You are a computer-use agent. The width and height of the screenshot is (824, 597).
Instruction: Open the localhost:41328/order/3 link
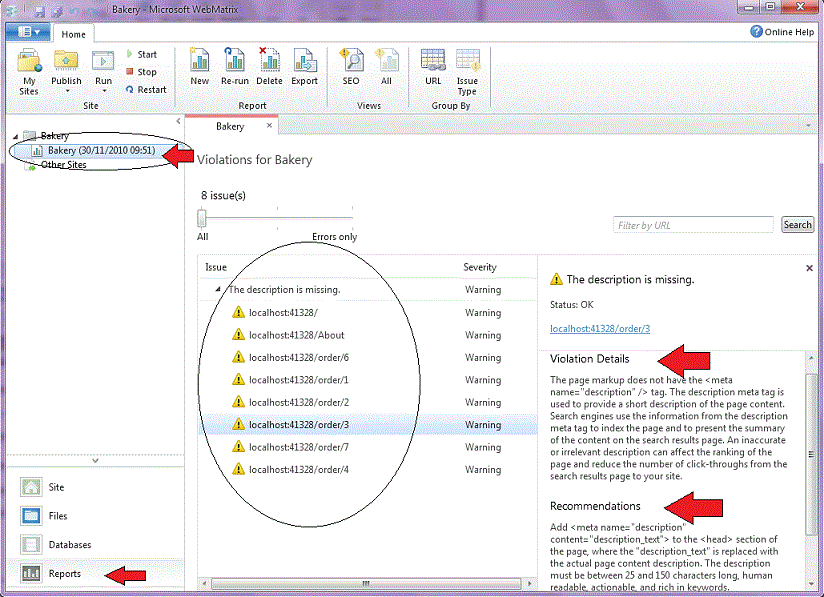(x=600, y=329)
